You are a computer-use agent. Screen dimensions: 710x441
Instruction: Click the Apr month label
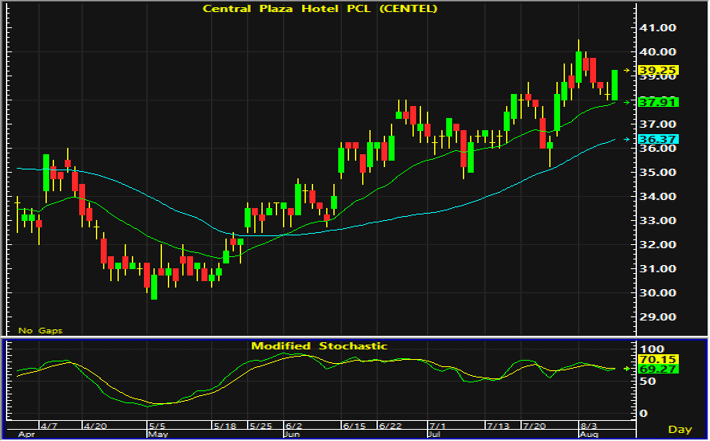(26, 434)
